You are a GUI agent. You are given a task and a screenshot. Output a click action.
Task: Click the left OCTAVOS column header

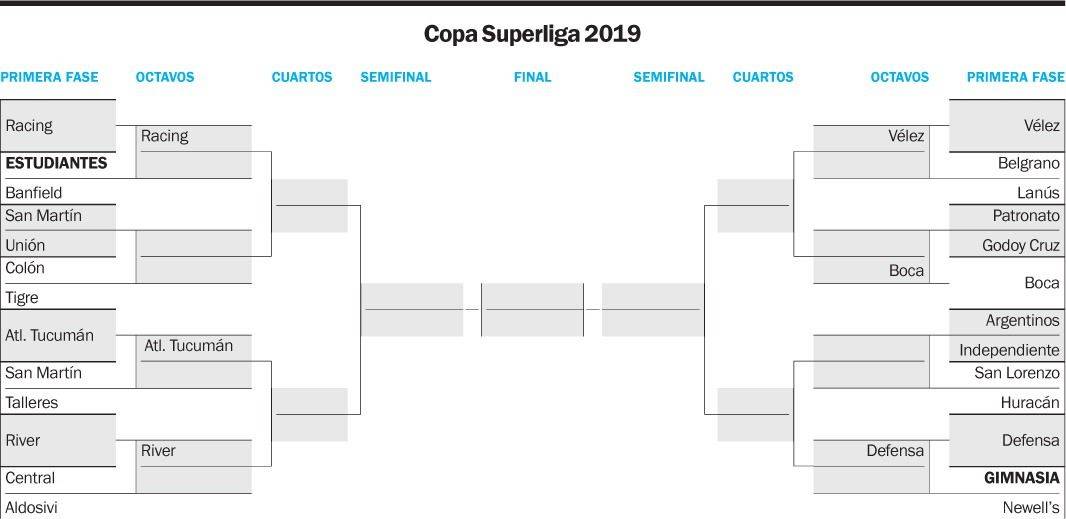pyautogui.click(x=165, y=78)
